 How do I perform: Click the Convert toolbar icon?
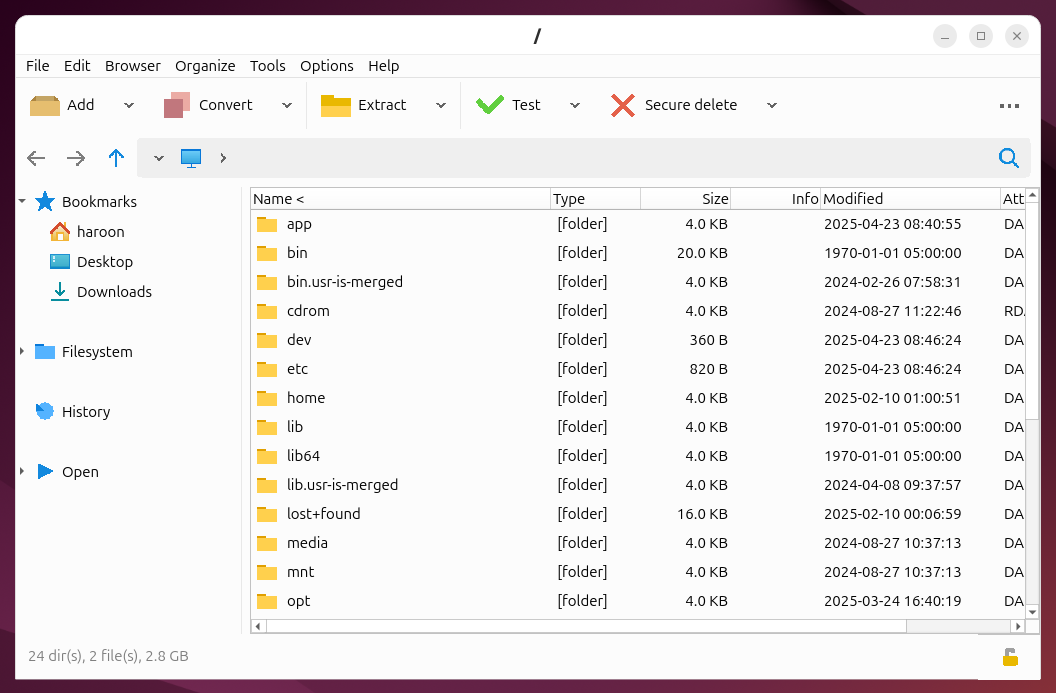pyautogui.click(x=177, y=105)
